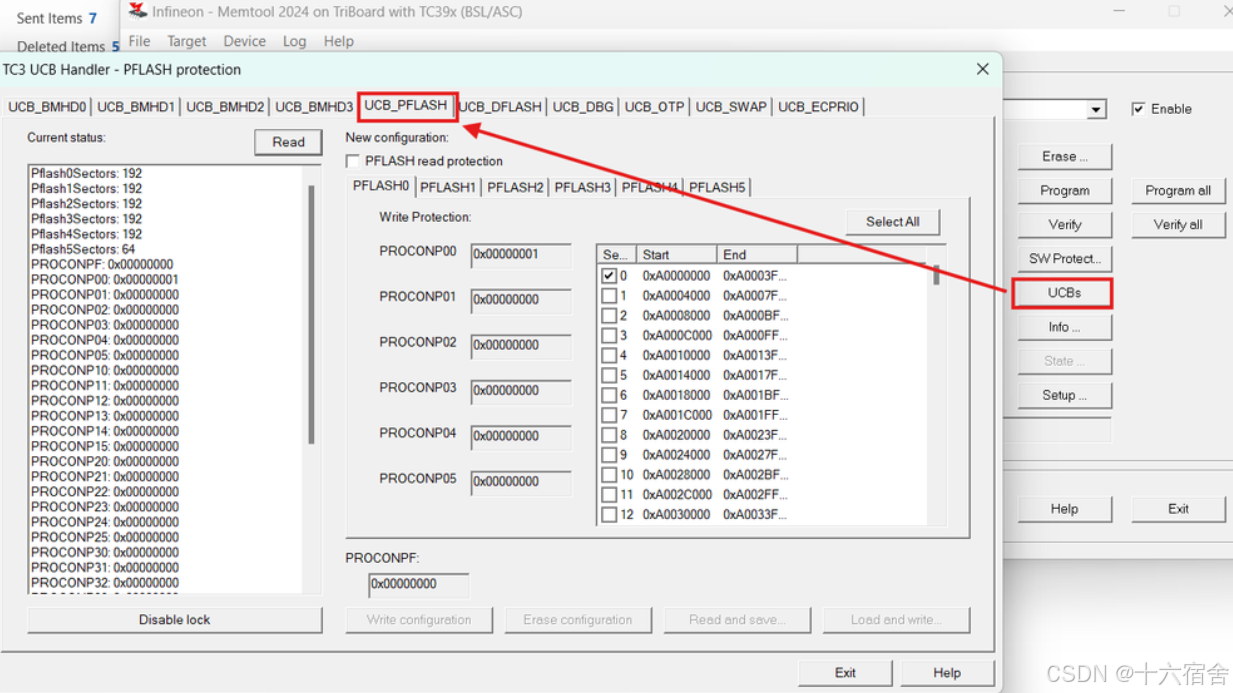The image size is (1233, 693).
Task: Click Help in the UCB Handler dialog
Action: (947, 673)
